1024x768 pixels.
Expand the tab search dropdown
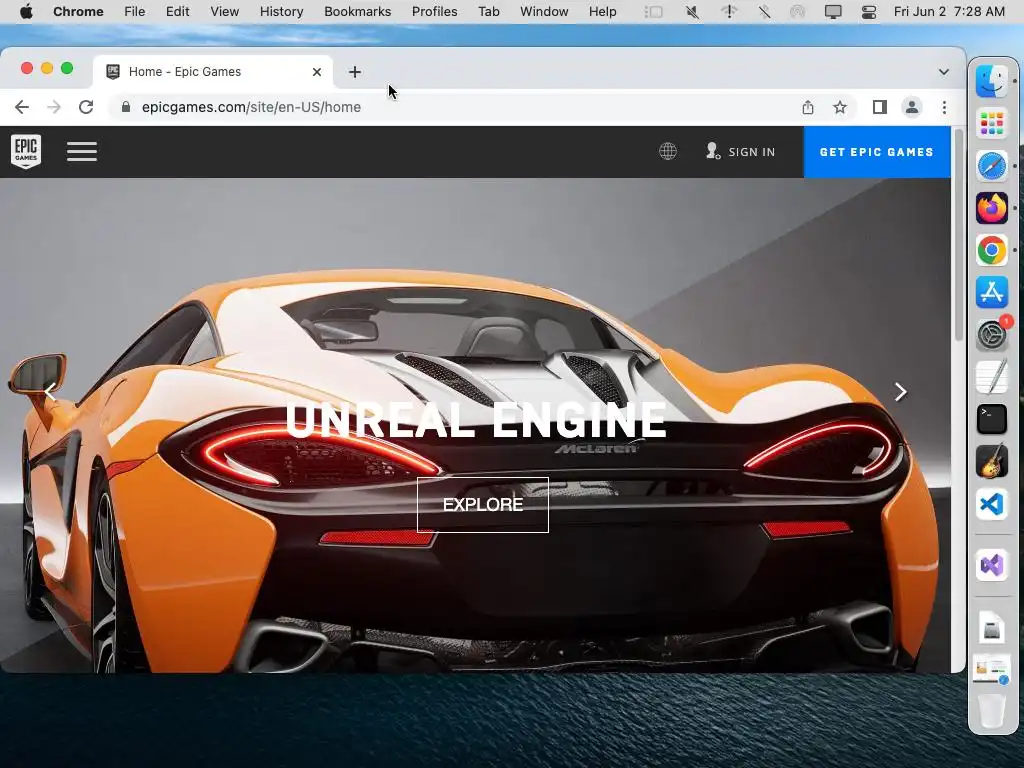(x=944, y=72)
